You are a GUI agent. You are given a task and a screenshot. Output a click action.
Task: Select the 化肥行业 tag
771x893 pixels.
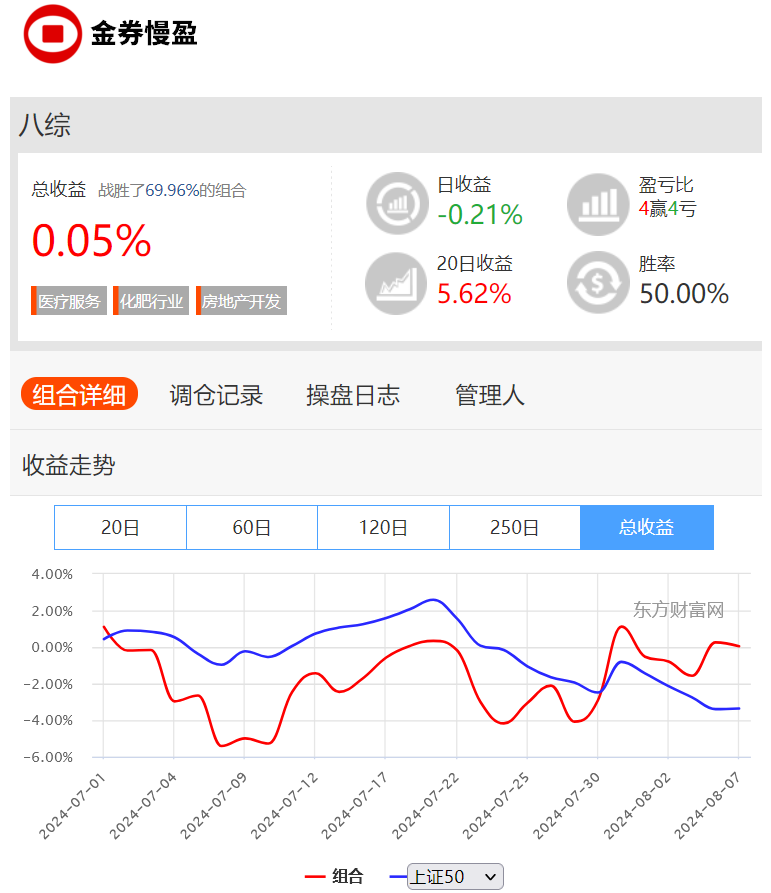(x=151, y=301)
